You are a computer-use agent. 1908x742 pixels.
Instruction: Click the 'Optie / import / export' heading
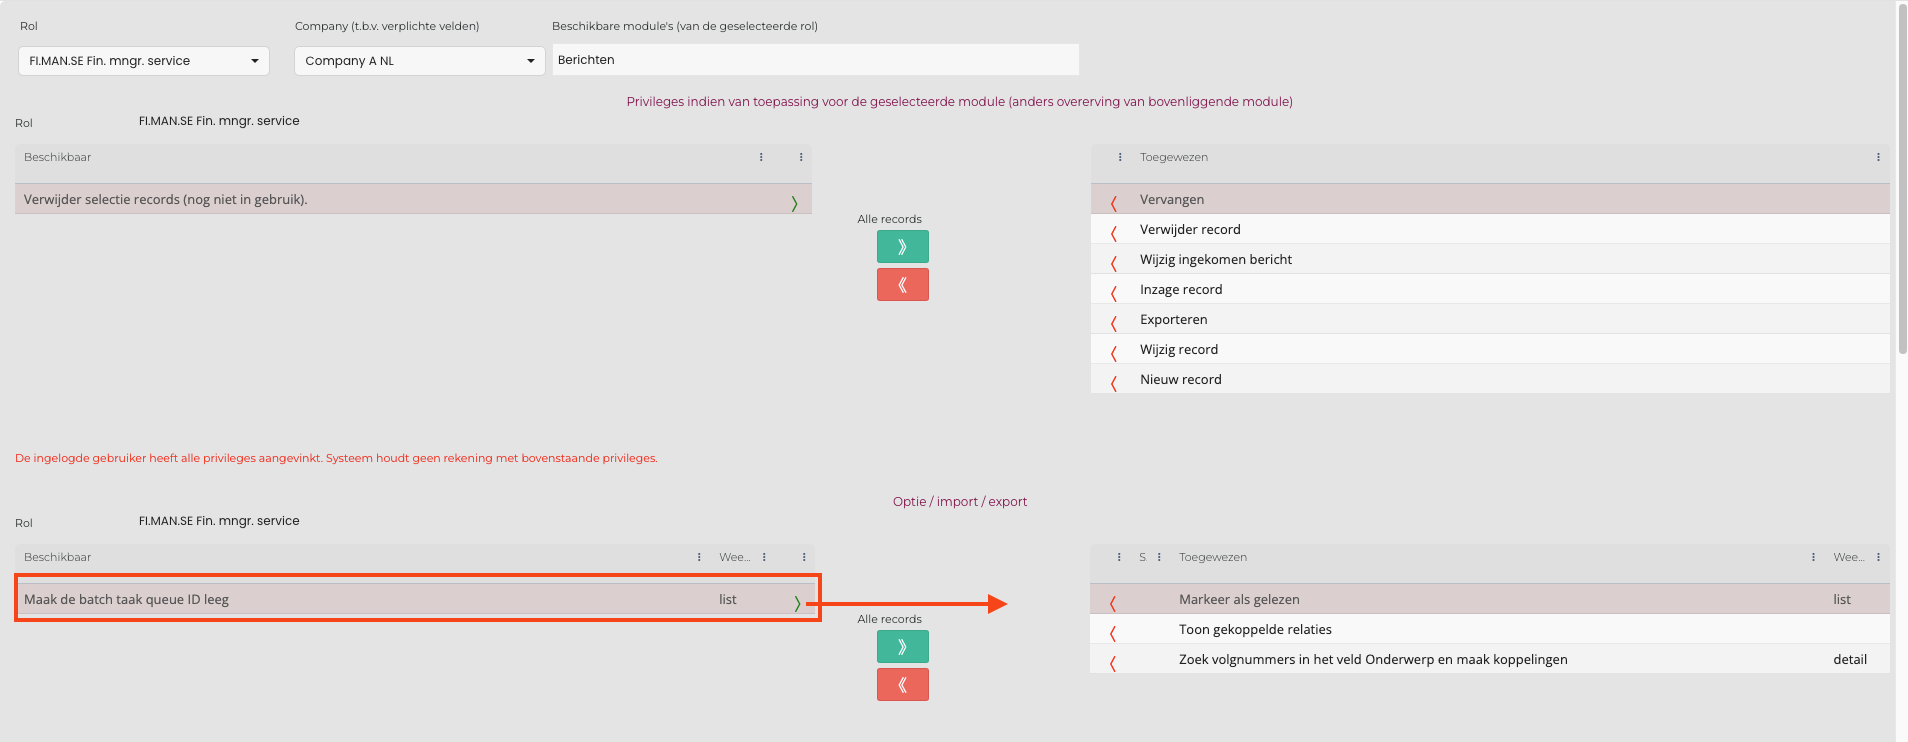pyautogui.click(x=959, y=501)
